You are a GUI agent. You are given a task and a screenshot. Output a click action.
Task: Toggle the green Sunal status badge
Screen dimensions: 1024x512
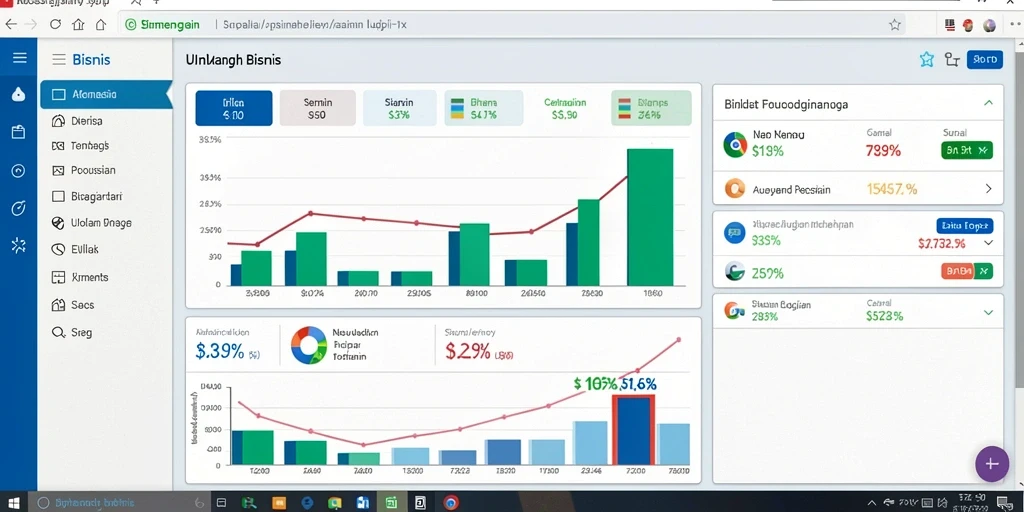click(x=967, y=151)
